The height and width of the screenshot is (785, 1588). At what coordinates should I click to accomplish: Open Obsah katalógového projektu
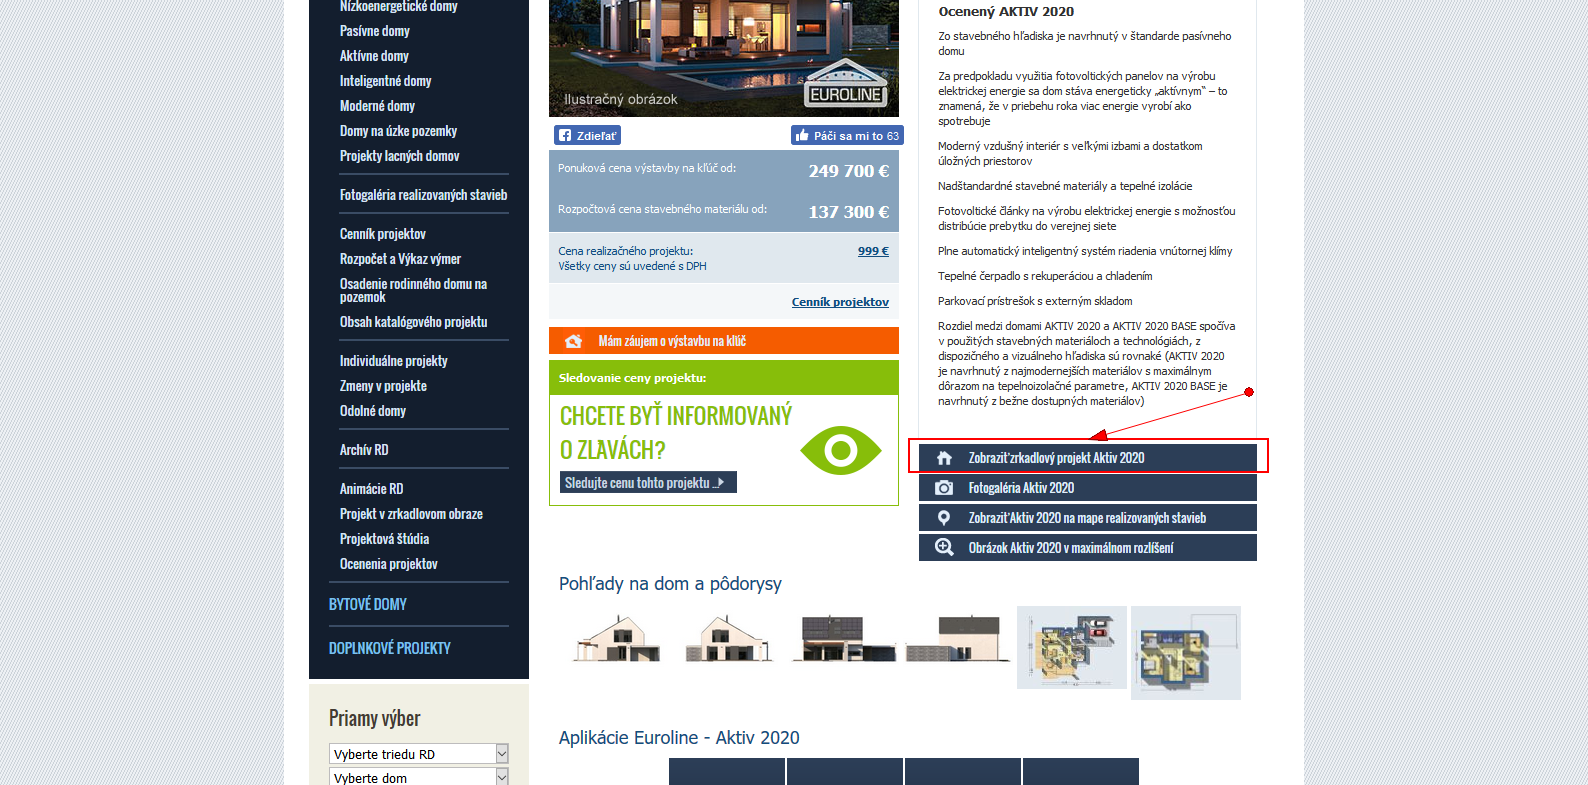pyautogui.click(x=414, y=322)
